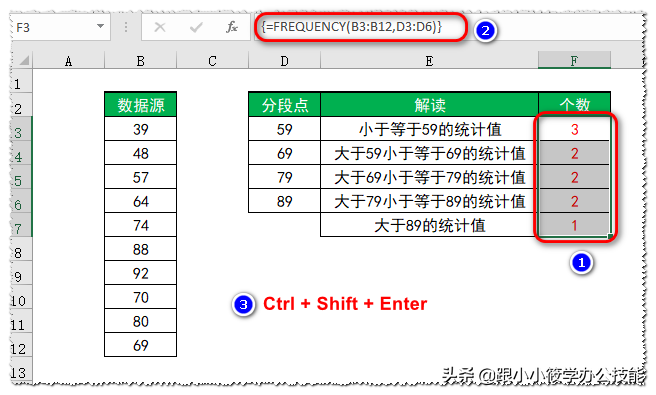Image resolution: width=656 pixels, height=395 pixels.
Task: Select row 3 header
Action: 21,129
